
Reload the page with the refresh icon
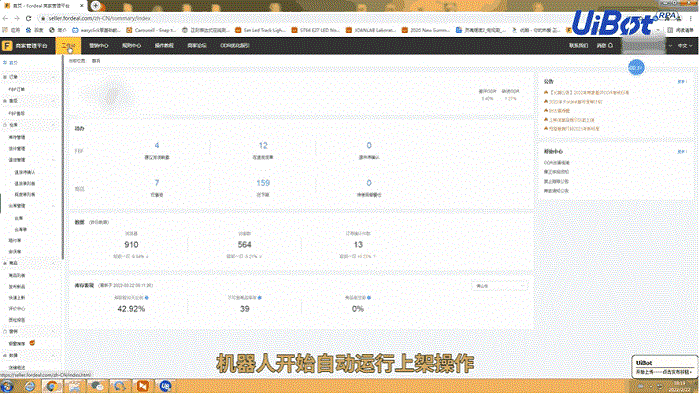pos(28,18)
